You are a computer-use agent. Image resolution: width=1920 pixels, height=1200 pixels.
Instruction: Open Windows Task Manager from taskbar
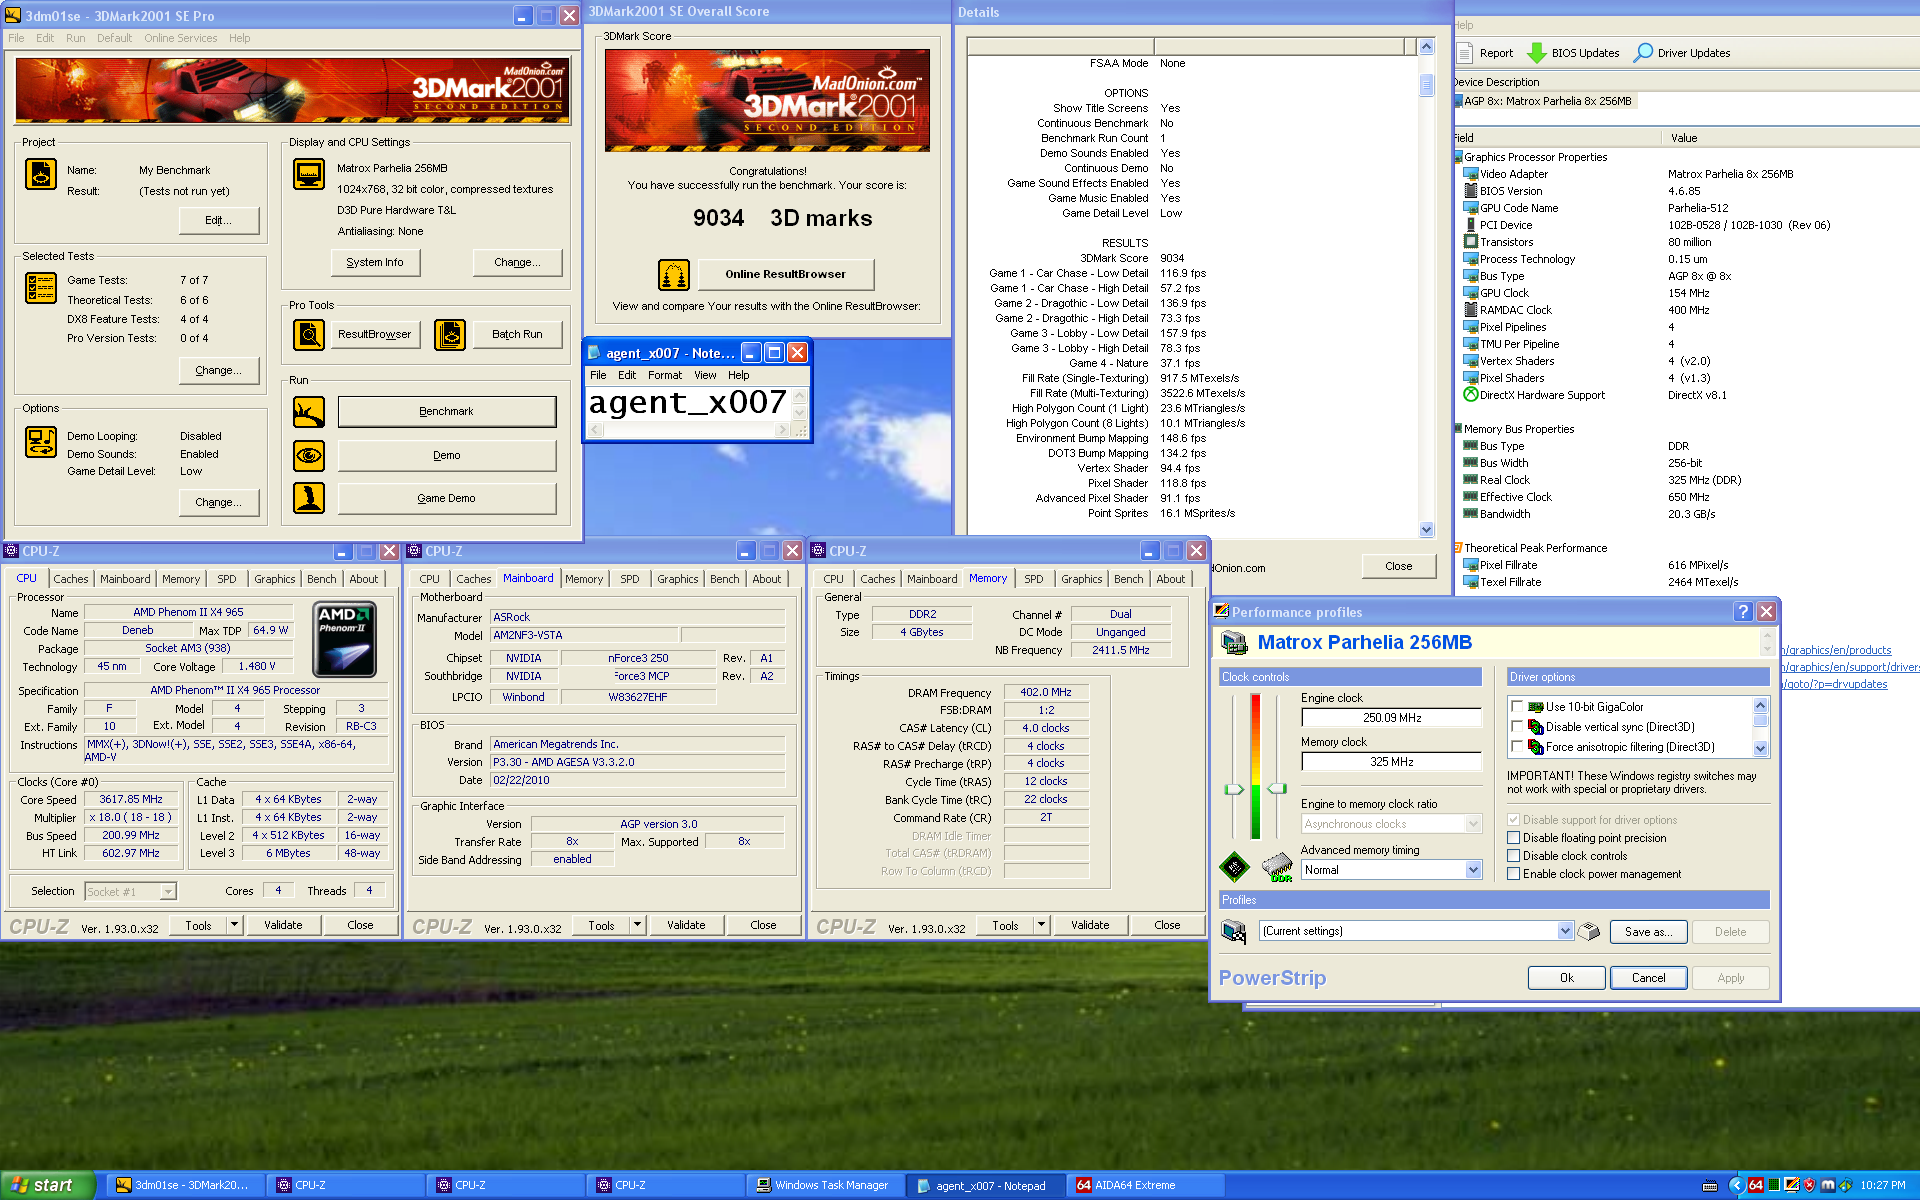825,1185
